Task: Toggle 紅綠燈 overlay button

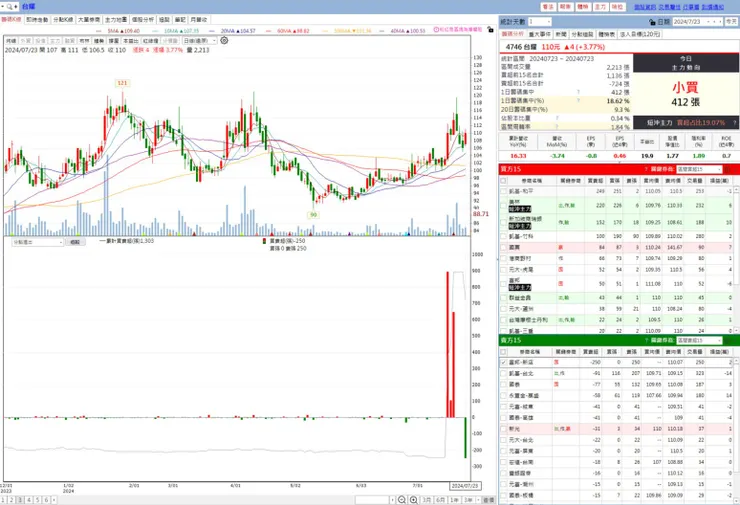Action: tap(151, 41)
